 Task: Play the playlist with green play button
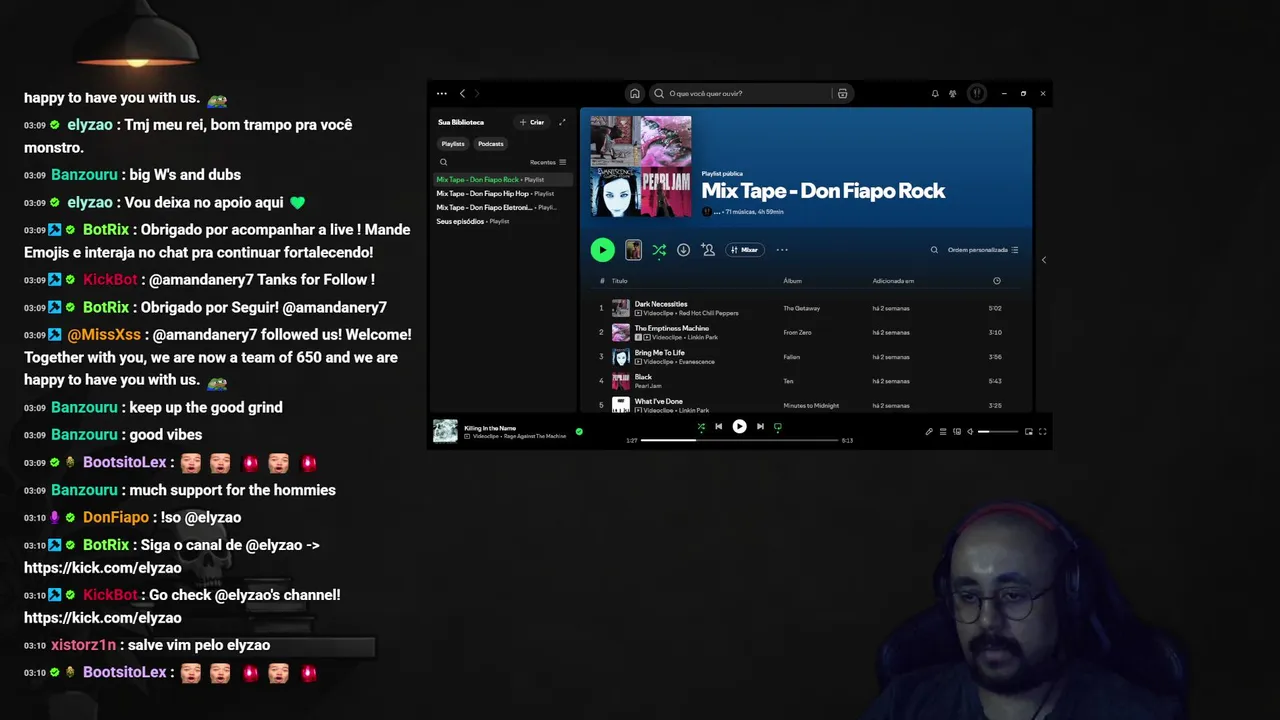602,250
